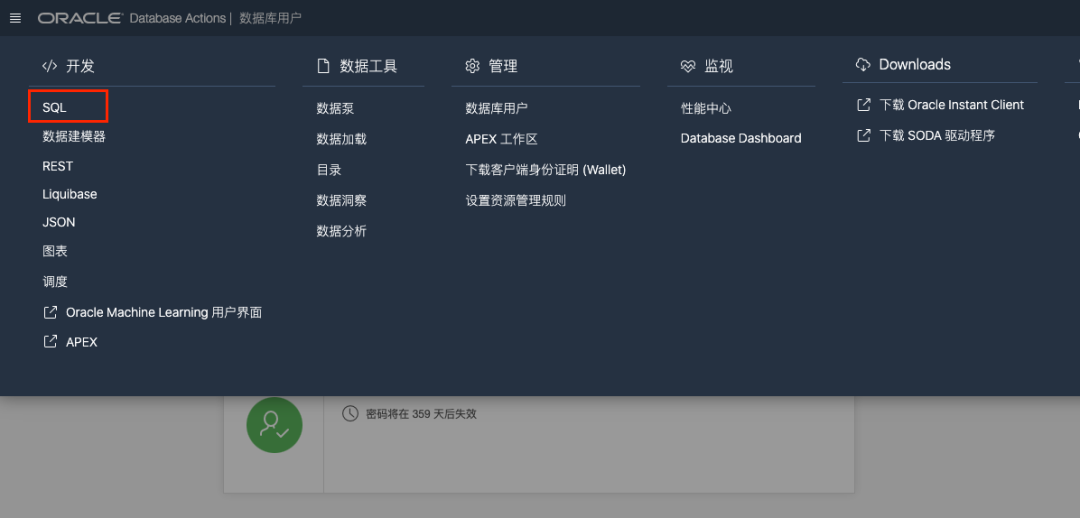
Task: Open APEX 工作区
Action: pyautogui.click(x=501, y=139)
